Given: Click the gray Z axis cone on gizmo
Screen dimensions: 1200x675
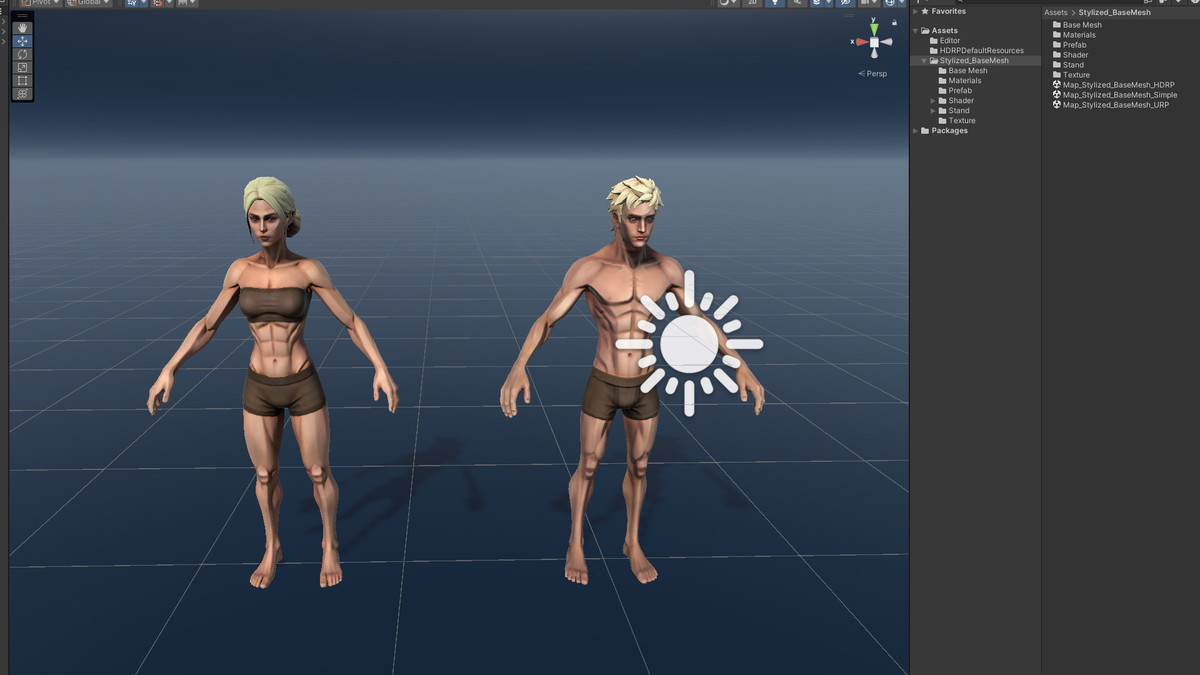Looking at the screenshot, I should click(x=886, y=42).
